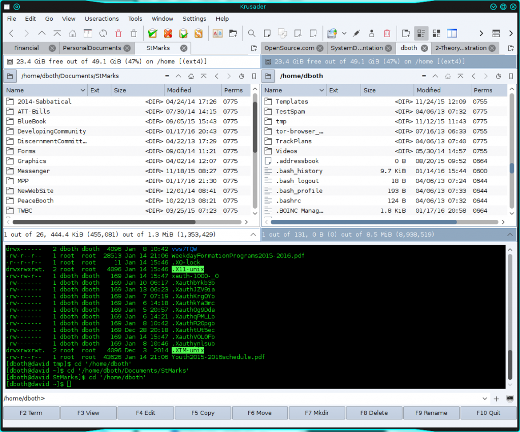Go up a directory in right panel

pos(435,76)
